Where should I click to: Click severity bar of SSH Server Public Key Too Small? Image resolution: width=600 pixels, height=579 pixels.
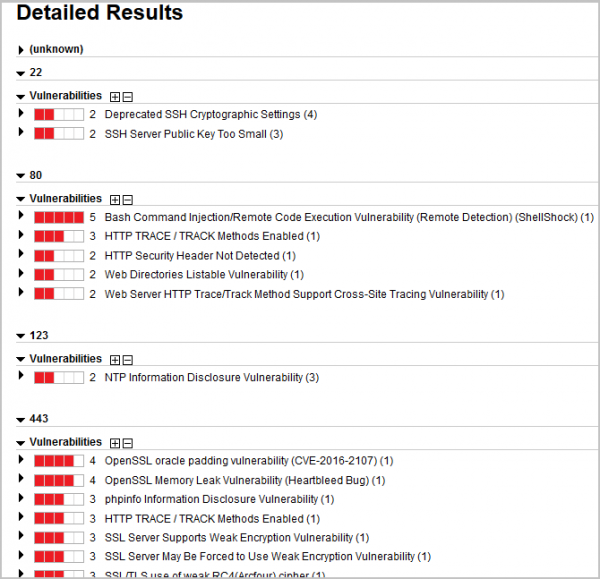(x=58, y=134)
